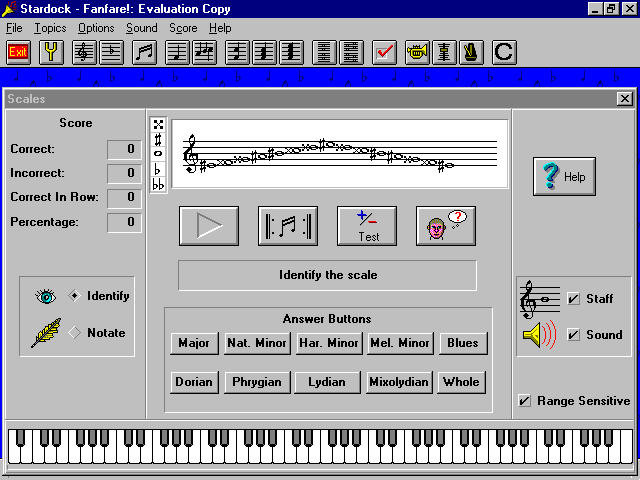This screenshot has width=640, height=480.
Task: Click the face with question mark button
Action: pos(446,226)
